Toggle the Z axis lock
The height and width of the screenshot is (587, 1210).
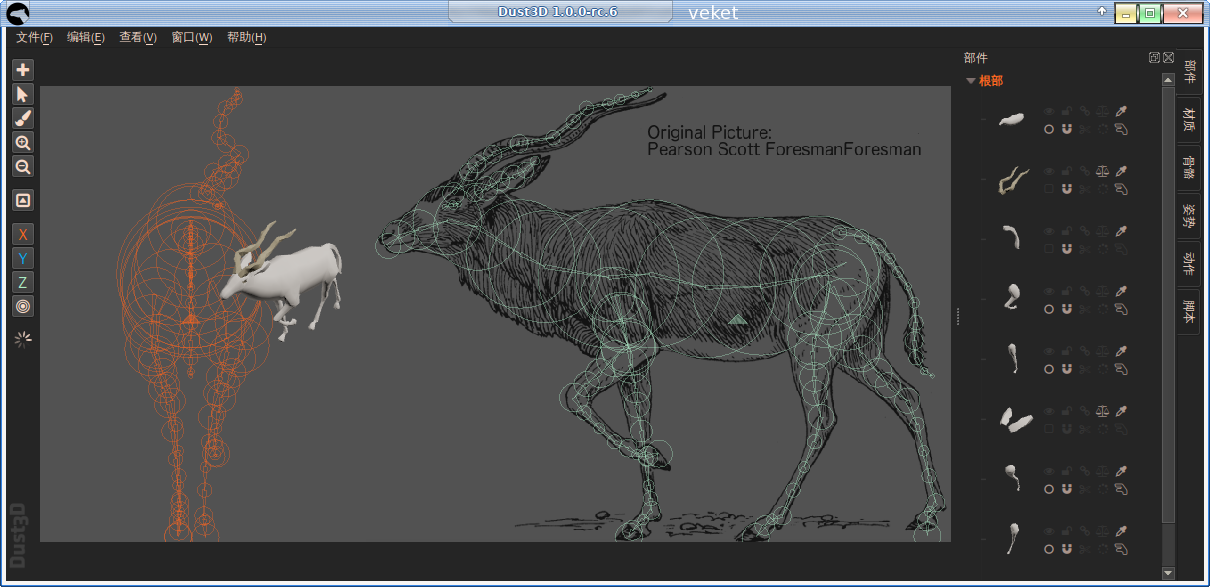[x=23, y=282]
